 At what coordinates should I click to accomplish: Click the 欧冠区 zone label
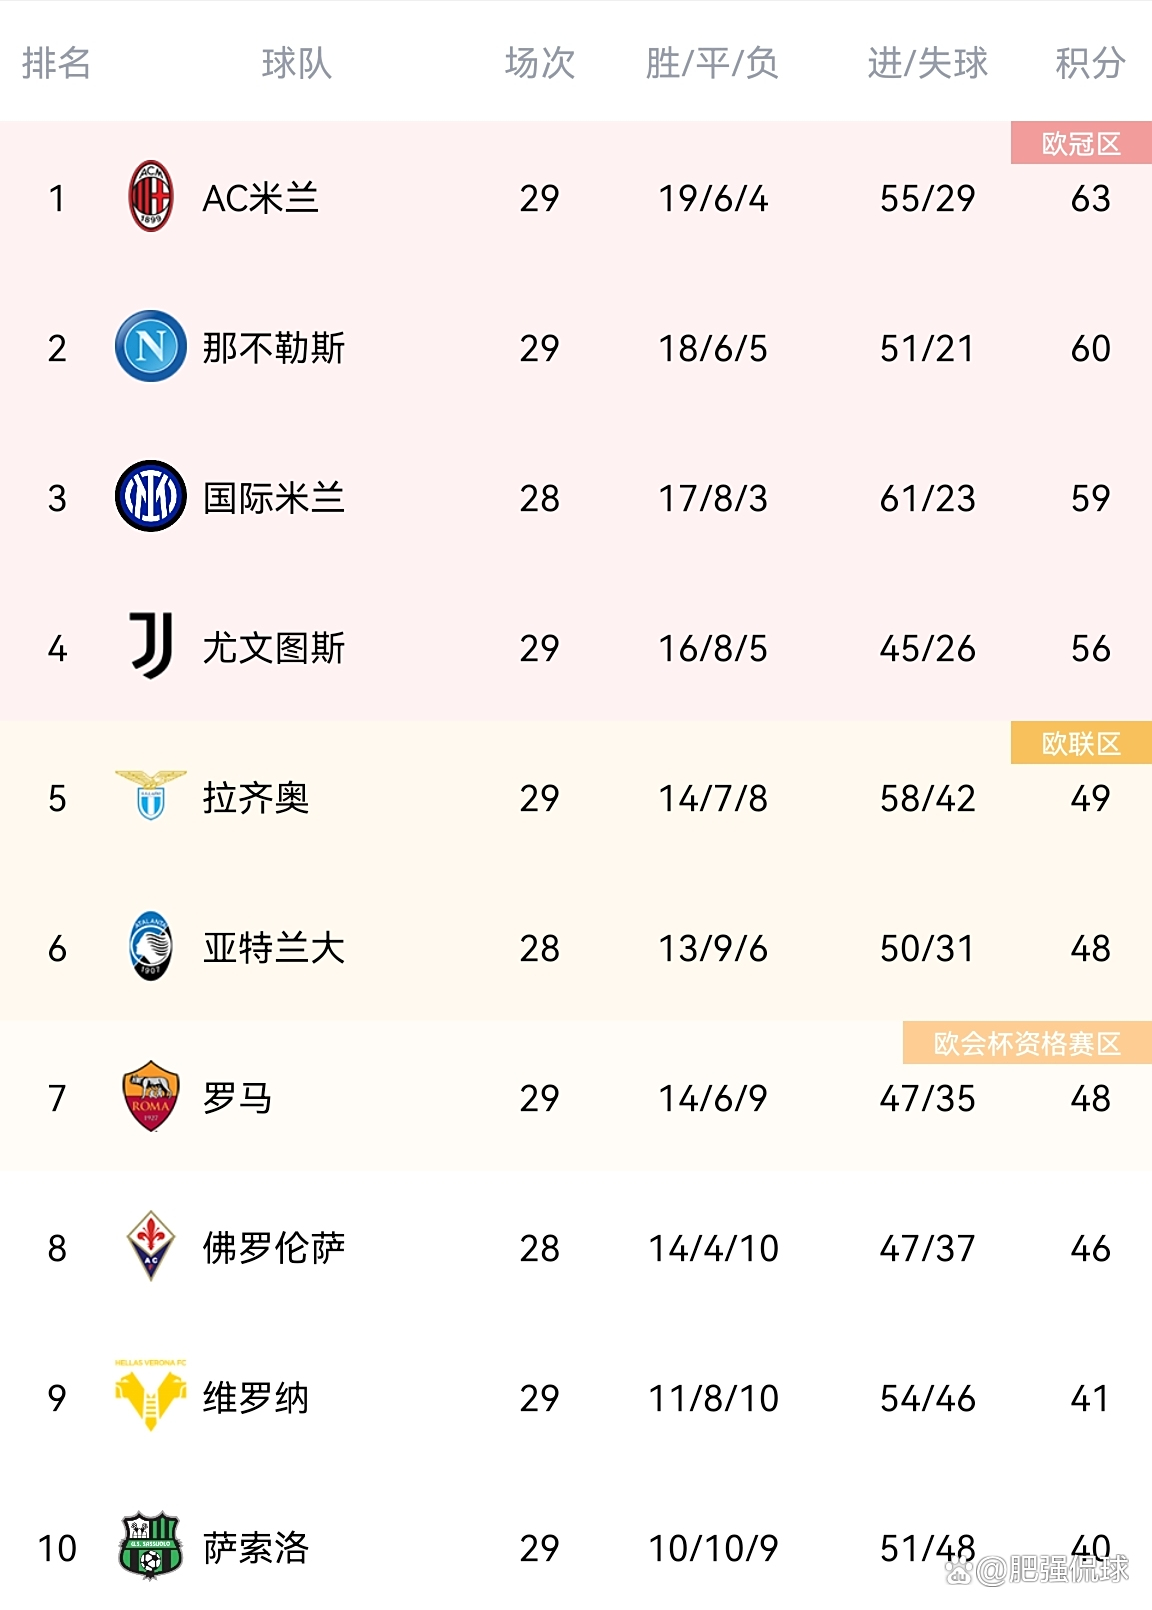pyautogui.click(x=1081, y=143)
